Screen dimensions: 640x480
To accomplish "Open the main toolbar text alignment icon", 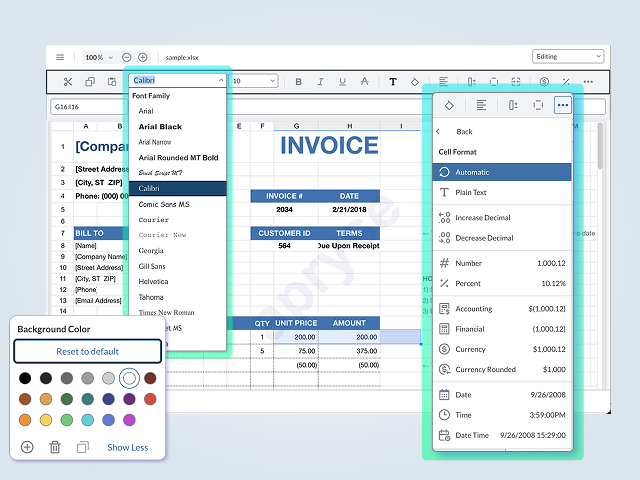I will 443,82.
